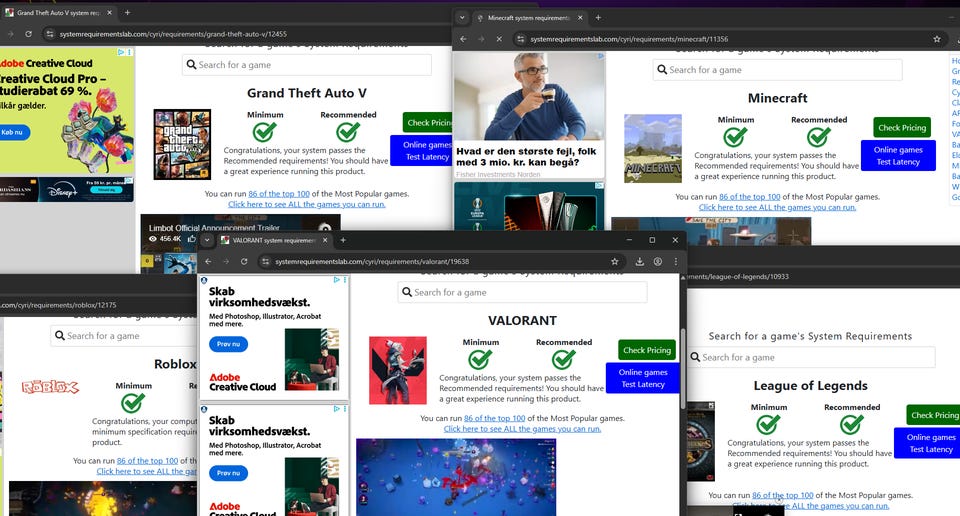Viewport: 960px width, 516px height.
Task: Open 86 of the top 100 link in Roblox window
Action: point(147,461)
